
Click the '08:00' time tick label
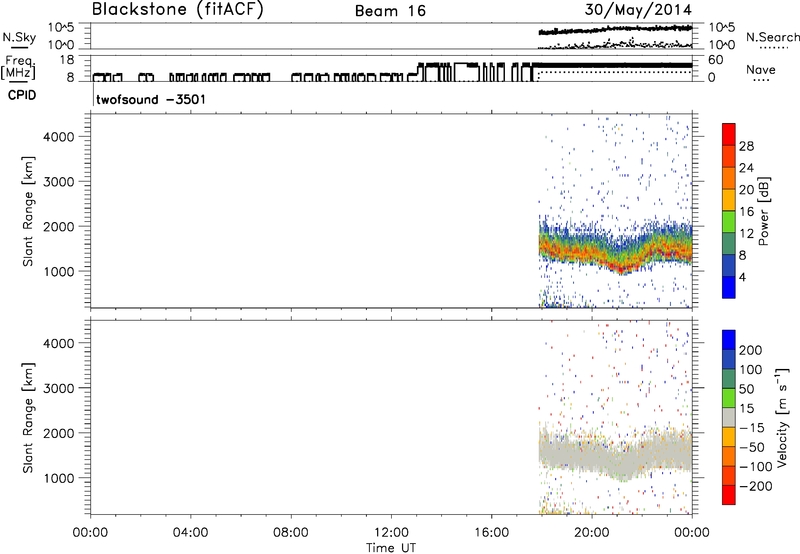coord(291,533)
